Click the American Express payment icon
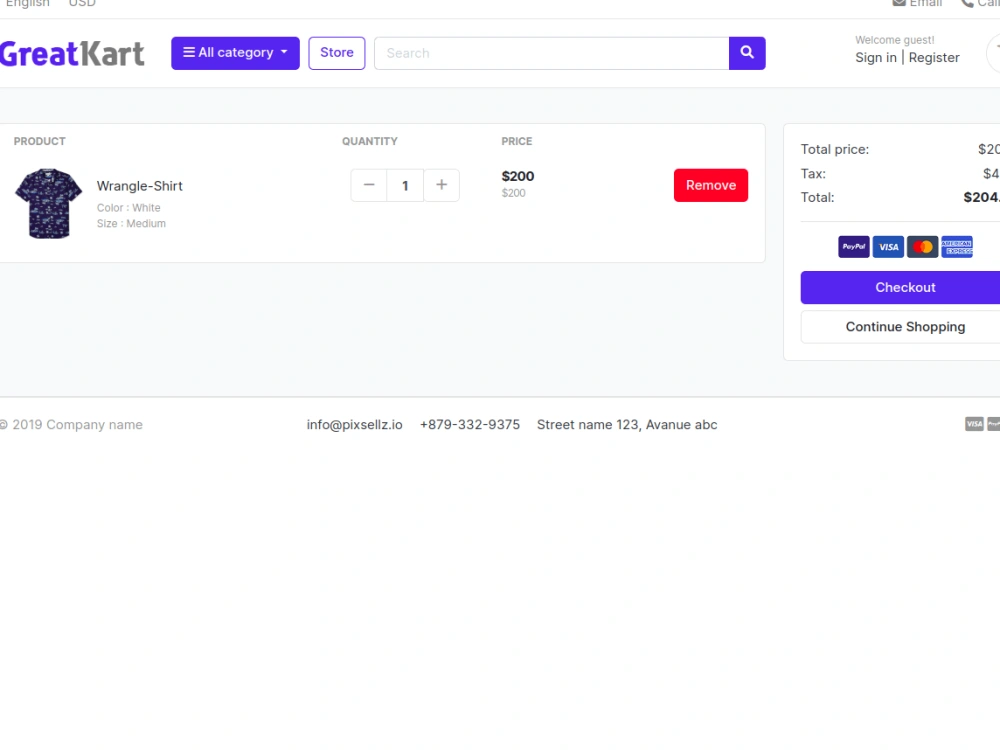The height and width of the screenshot is (750, 1000). click(957, 247)
